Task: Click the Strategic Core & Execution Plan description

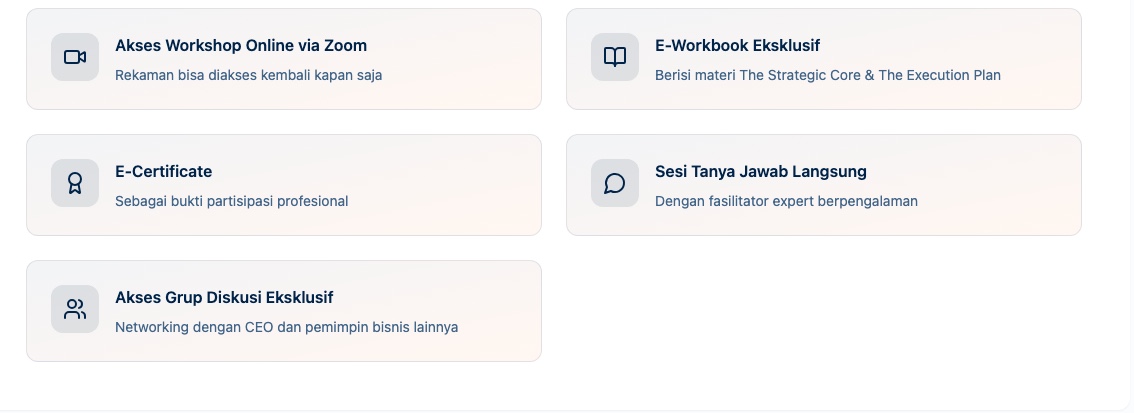Action: coord(827,75)
